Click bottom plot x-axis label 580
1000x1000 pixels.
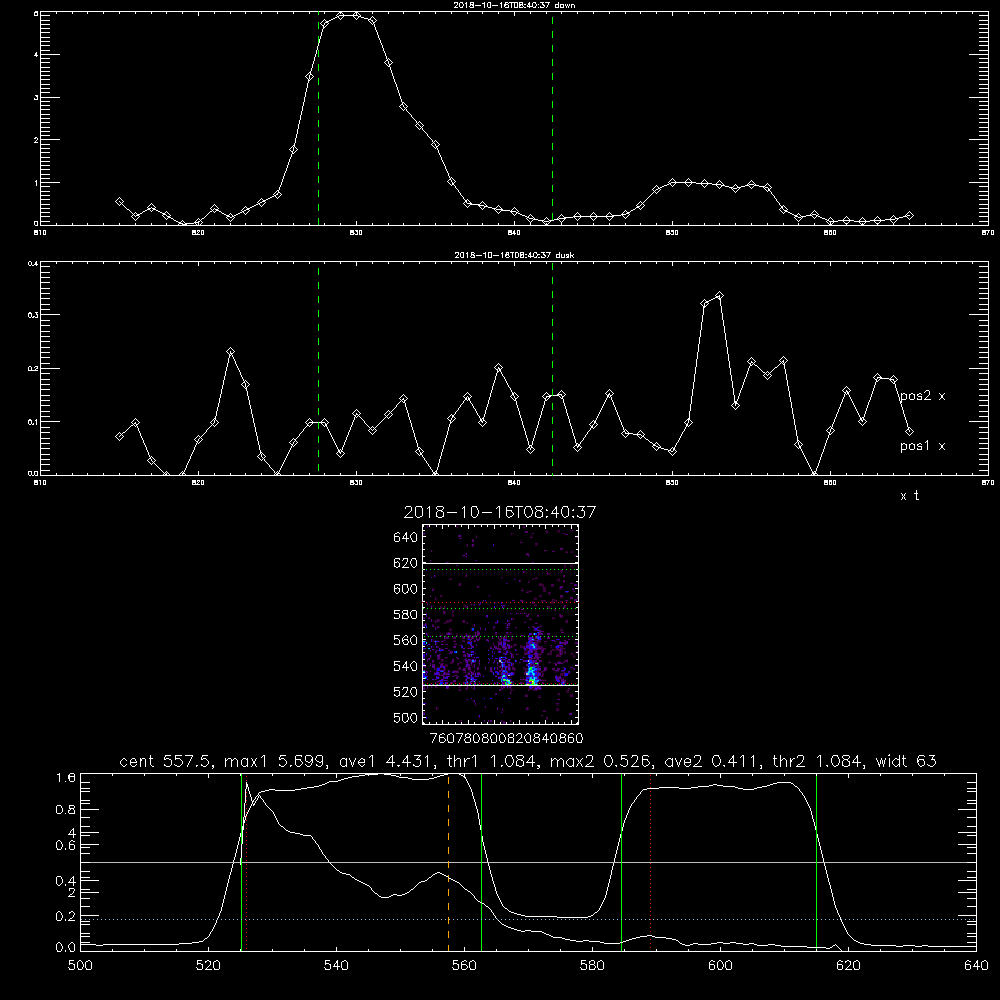click(x=592, y=966)
